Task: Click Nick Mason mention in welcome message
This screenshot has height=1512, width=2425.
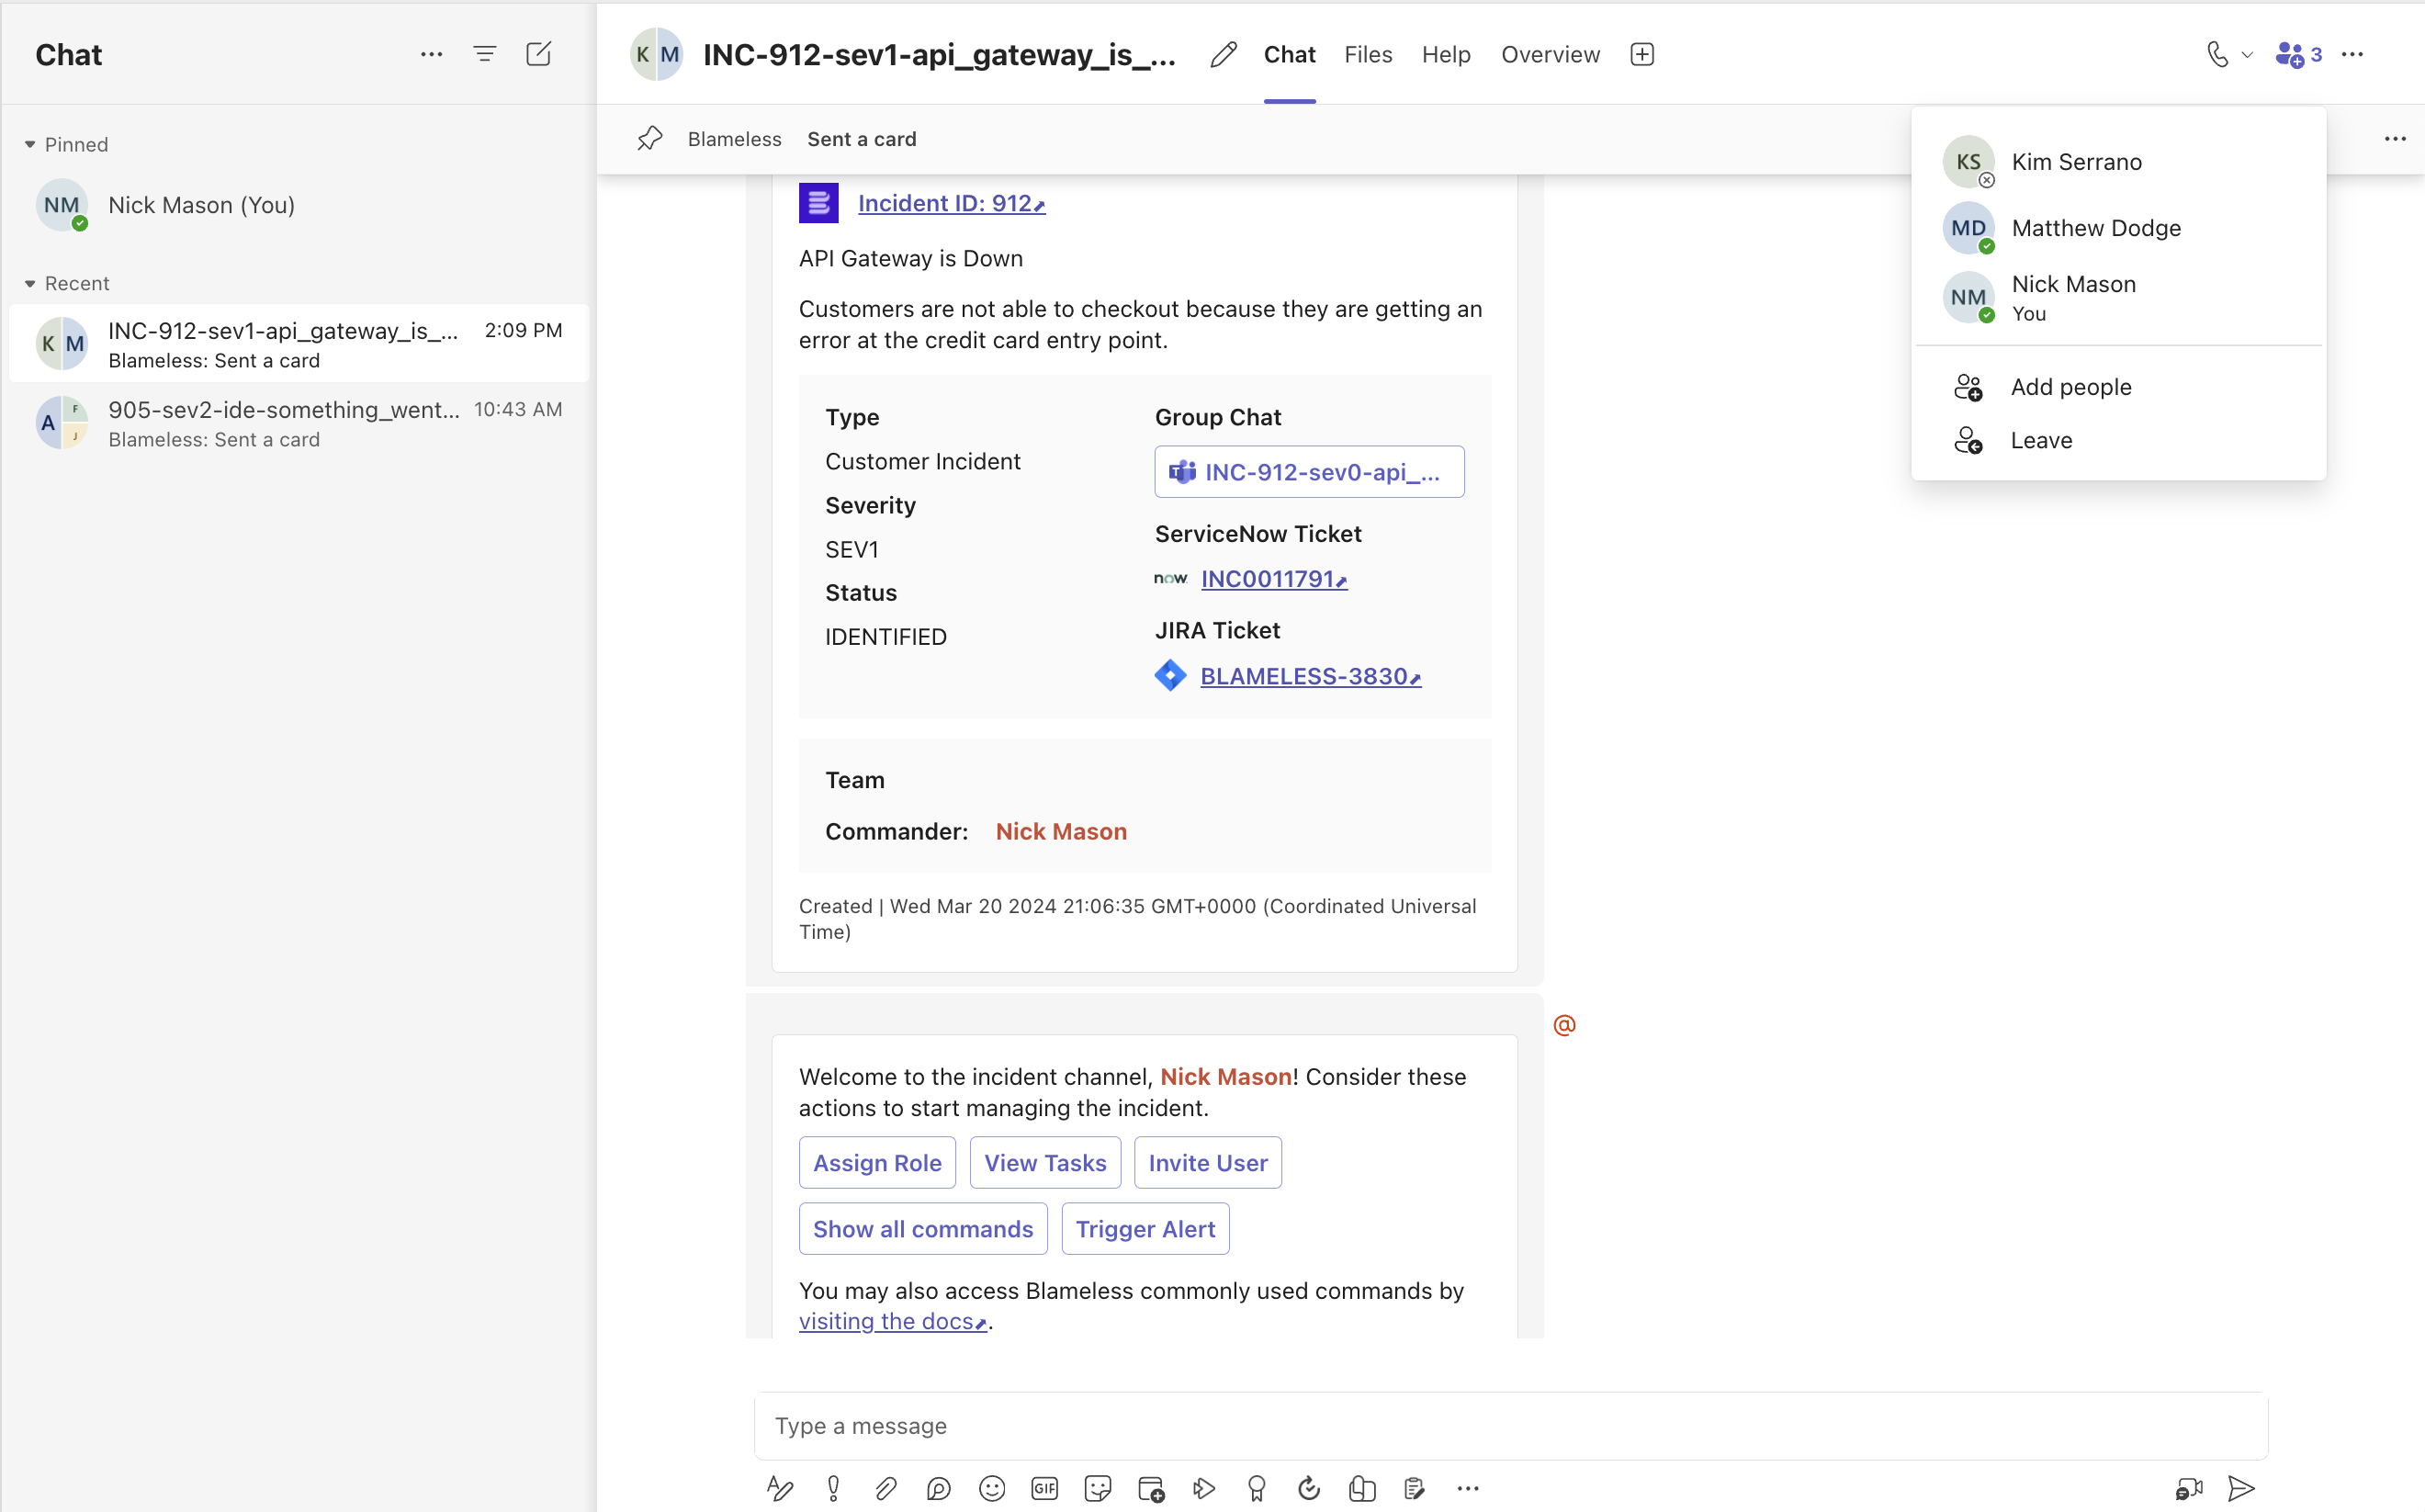Action: (x=1225, y=1077)
